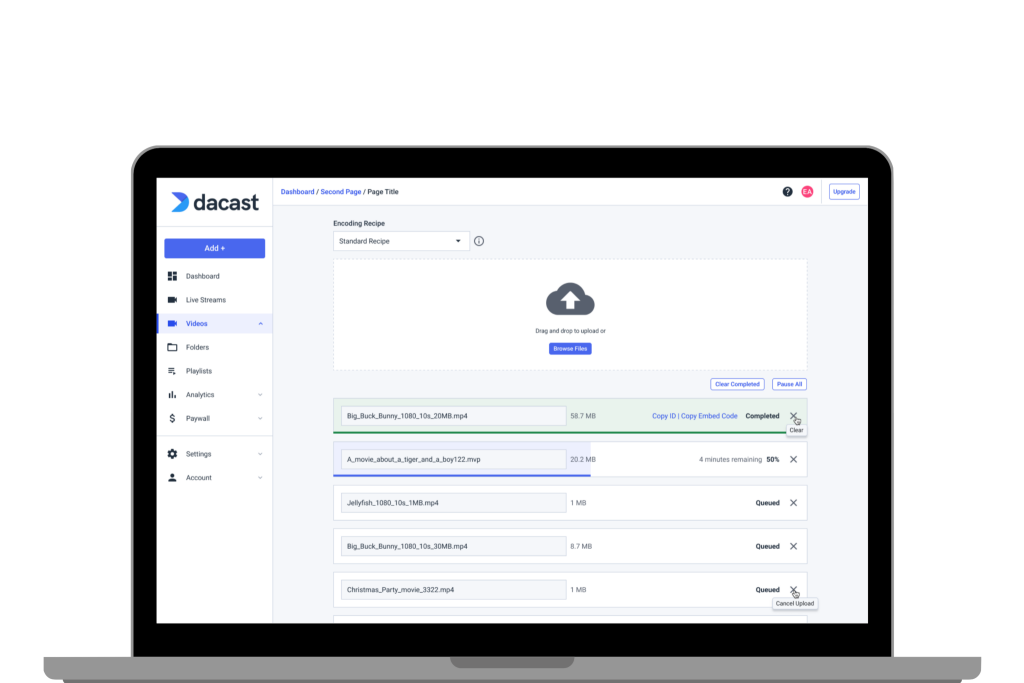Go to Playlists in the sidebar
The height and width of the screenshot is (683, 1024).
(198, 371)
